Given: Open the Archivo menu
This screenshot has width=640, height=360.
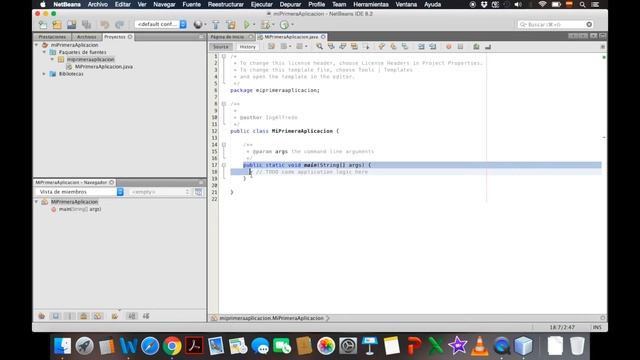Looking at the screenshot, I should [98, 4].
